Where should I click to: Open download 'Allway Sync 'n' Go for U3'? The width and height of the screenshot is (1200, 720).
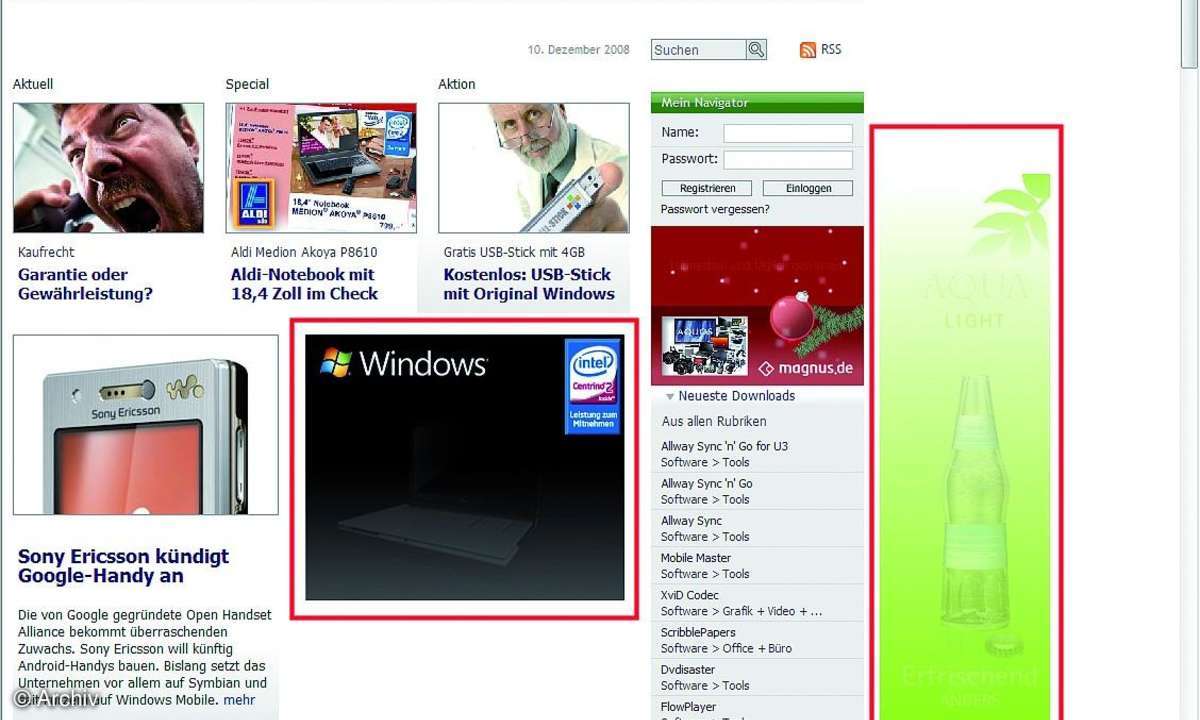click(x=724, y=446)
